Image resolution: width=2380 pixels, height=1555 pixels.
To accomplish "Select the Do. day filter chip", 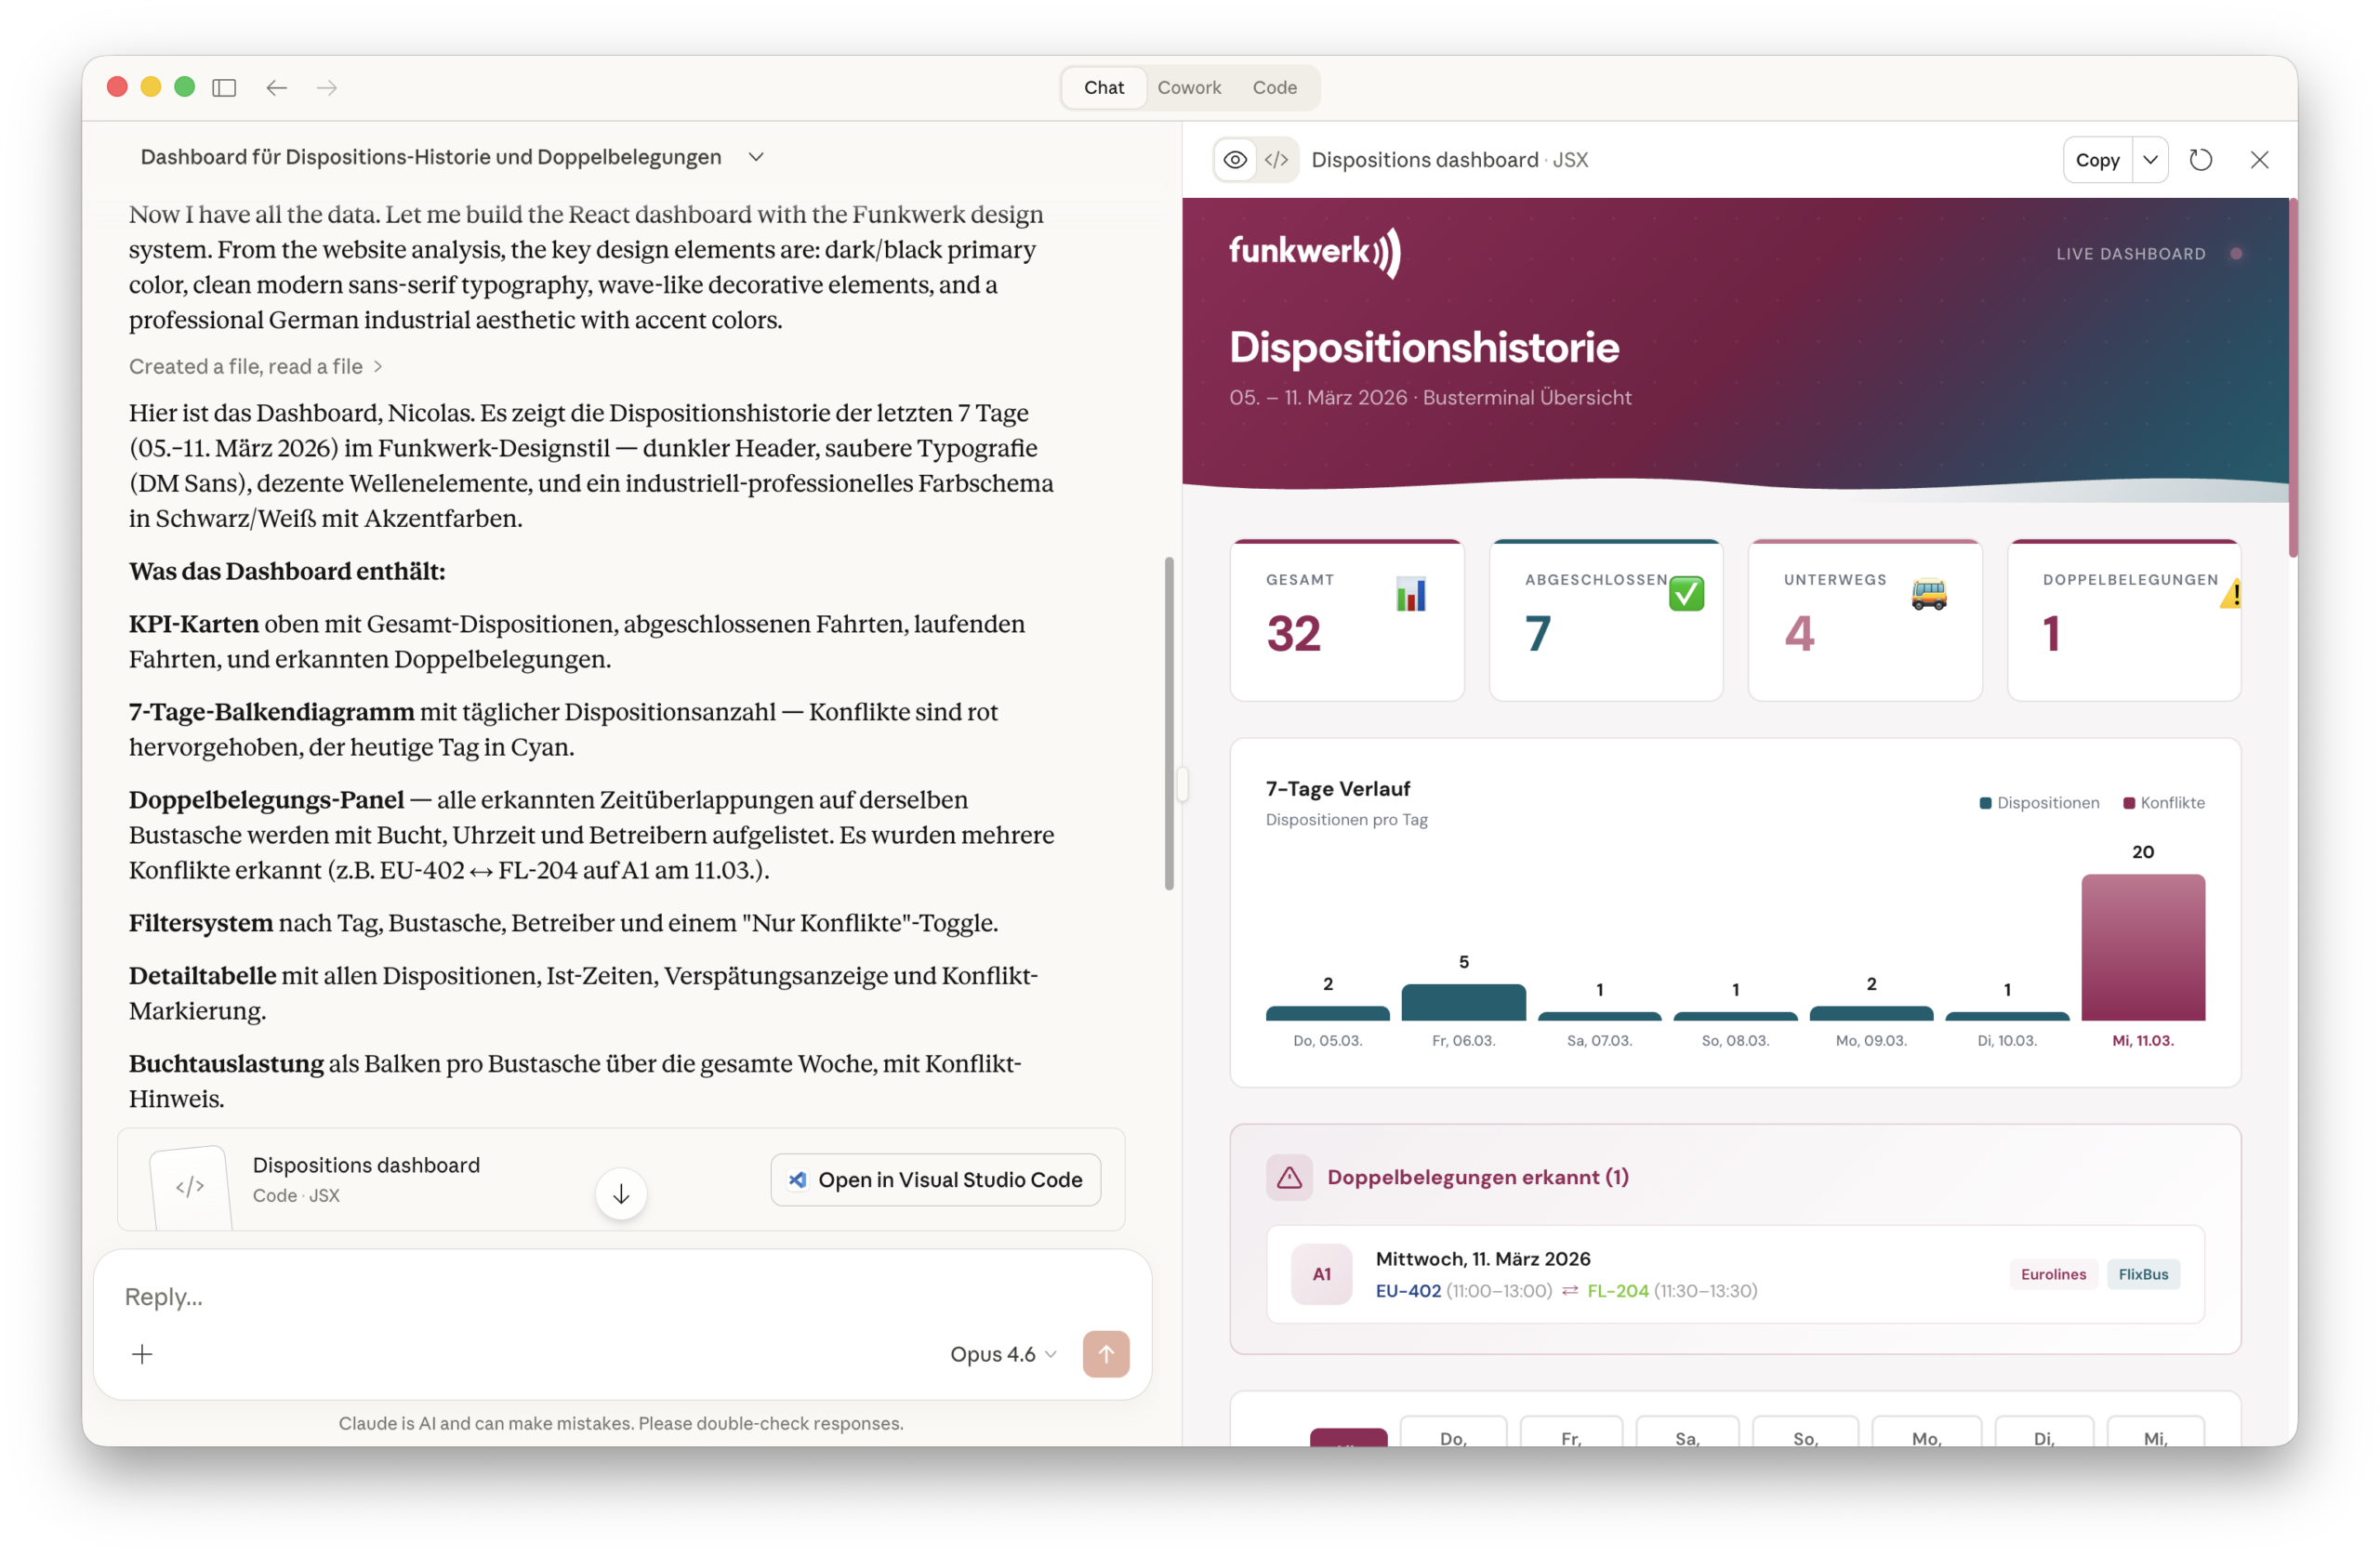I will point(1453,1437).
